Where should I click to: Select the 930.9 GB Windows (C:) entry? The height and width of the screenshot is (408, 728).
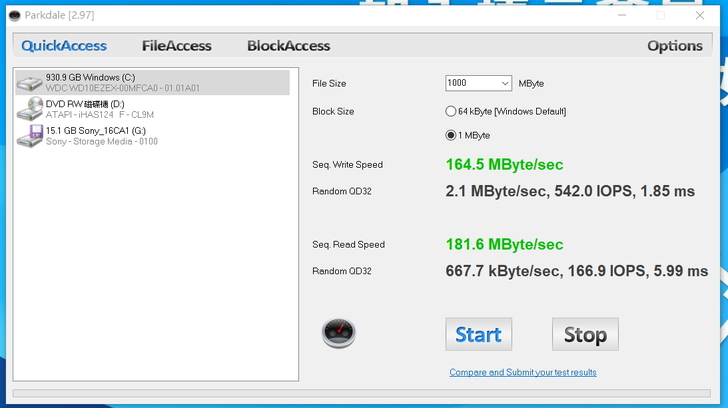(x=152, y=83)
